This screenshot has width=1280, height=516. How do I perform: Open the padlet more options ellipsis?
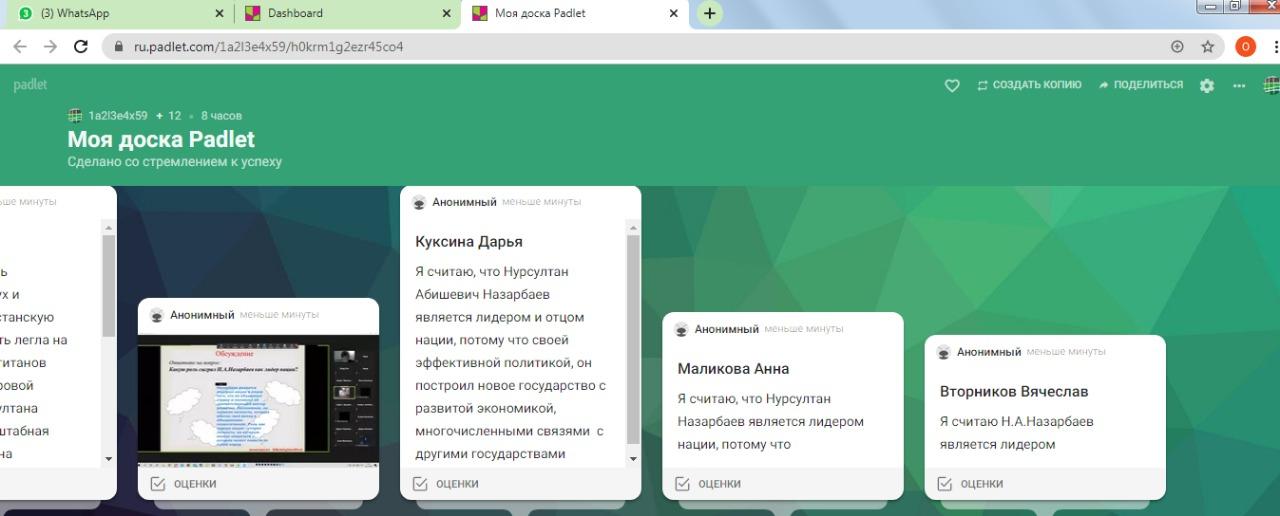point(1239,86)
